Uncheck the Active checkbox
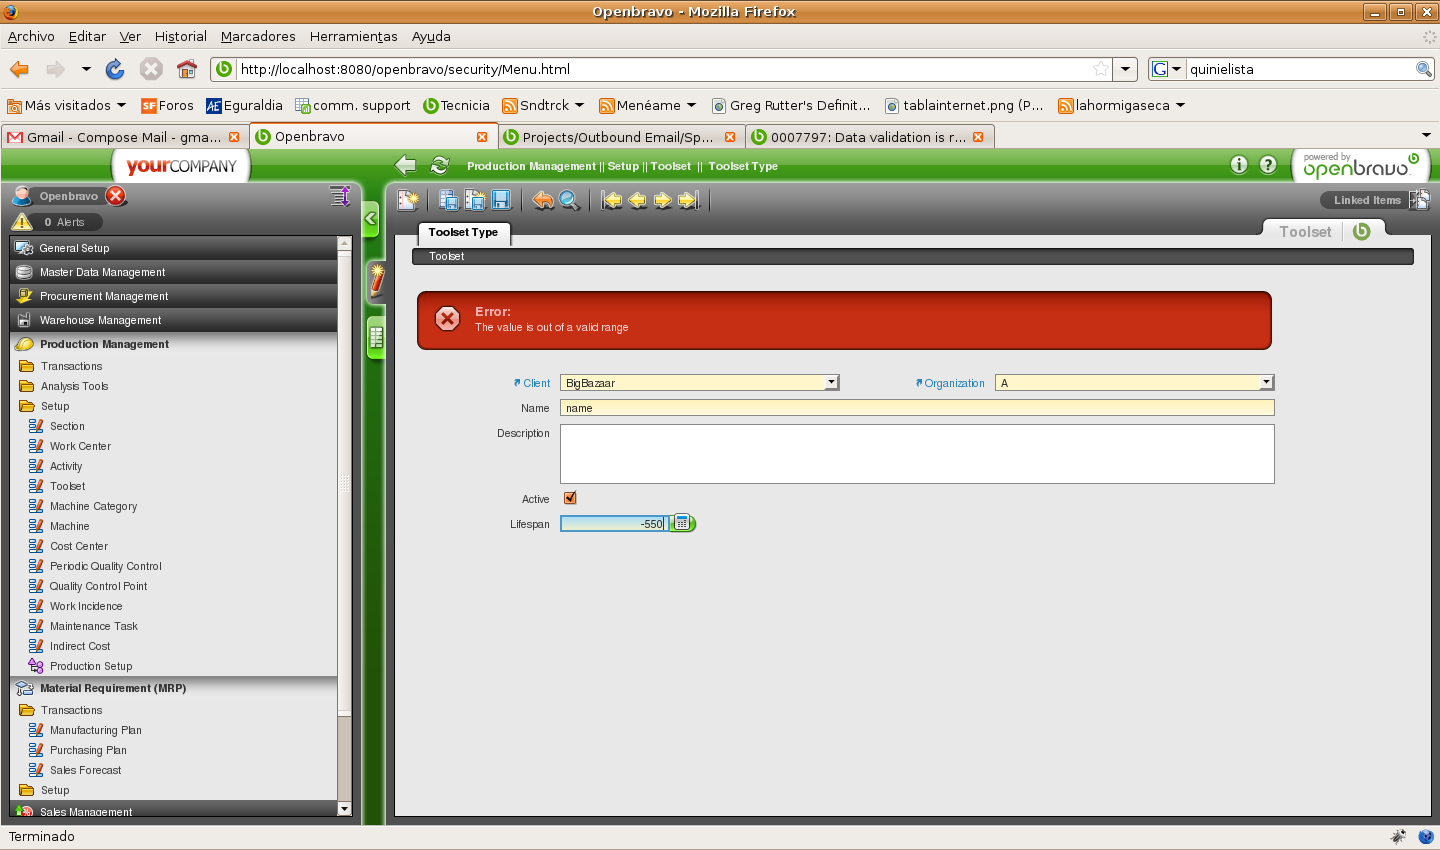1440x850 pixels. point(570,498)
